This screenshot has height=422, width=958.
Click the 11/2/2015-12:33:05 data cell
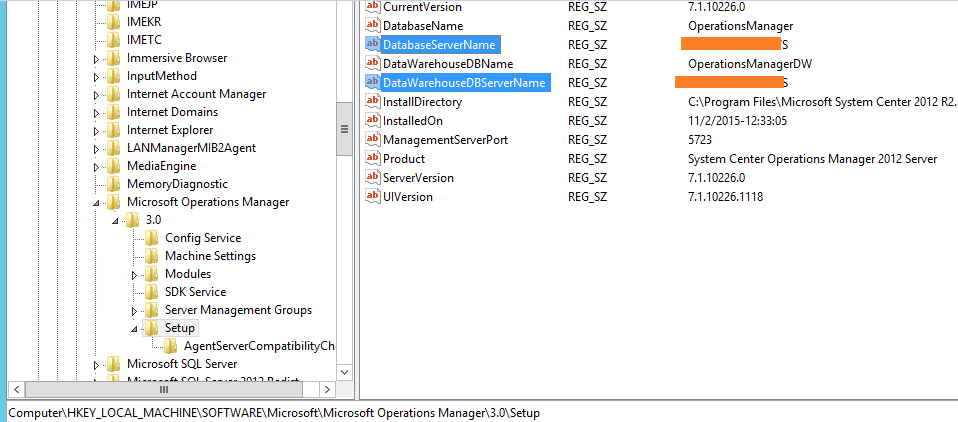pyautogui.click(x=737, y=120)
